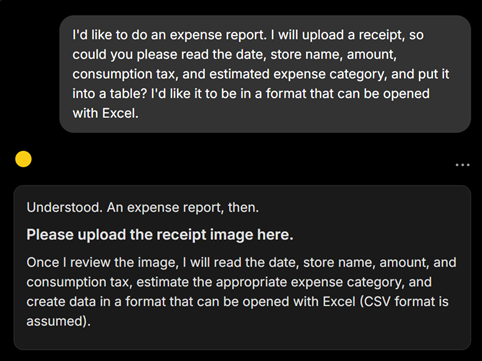
Task: Click 'could you please read the date' line
Action: click(x=168, y=55)
